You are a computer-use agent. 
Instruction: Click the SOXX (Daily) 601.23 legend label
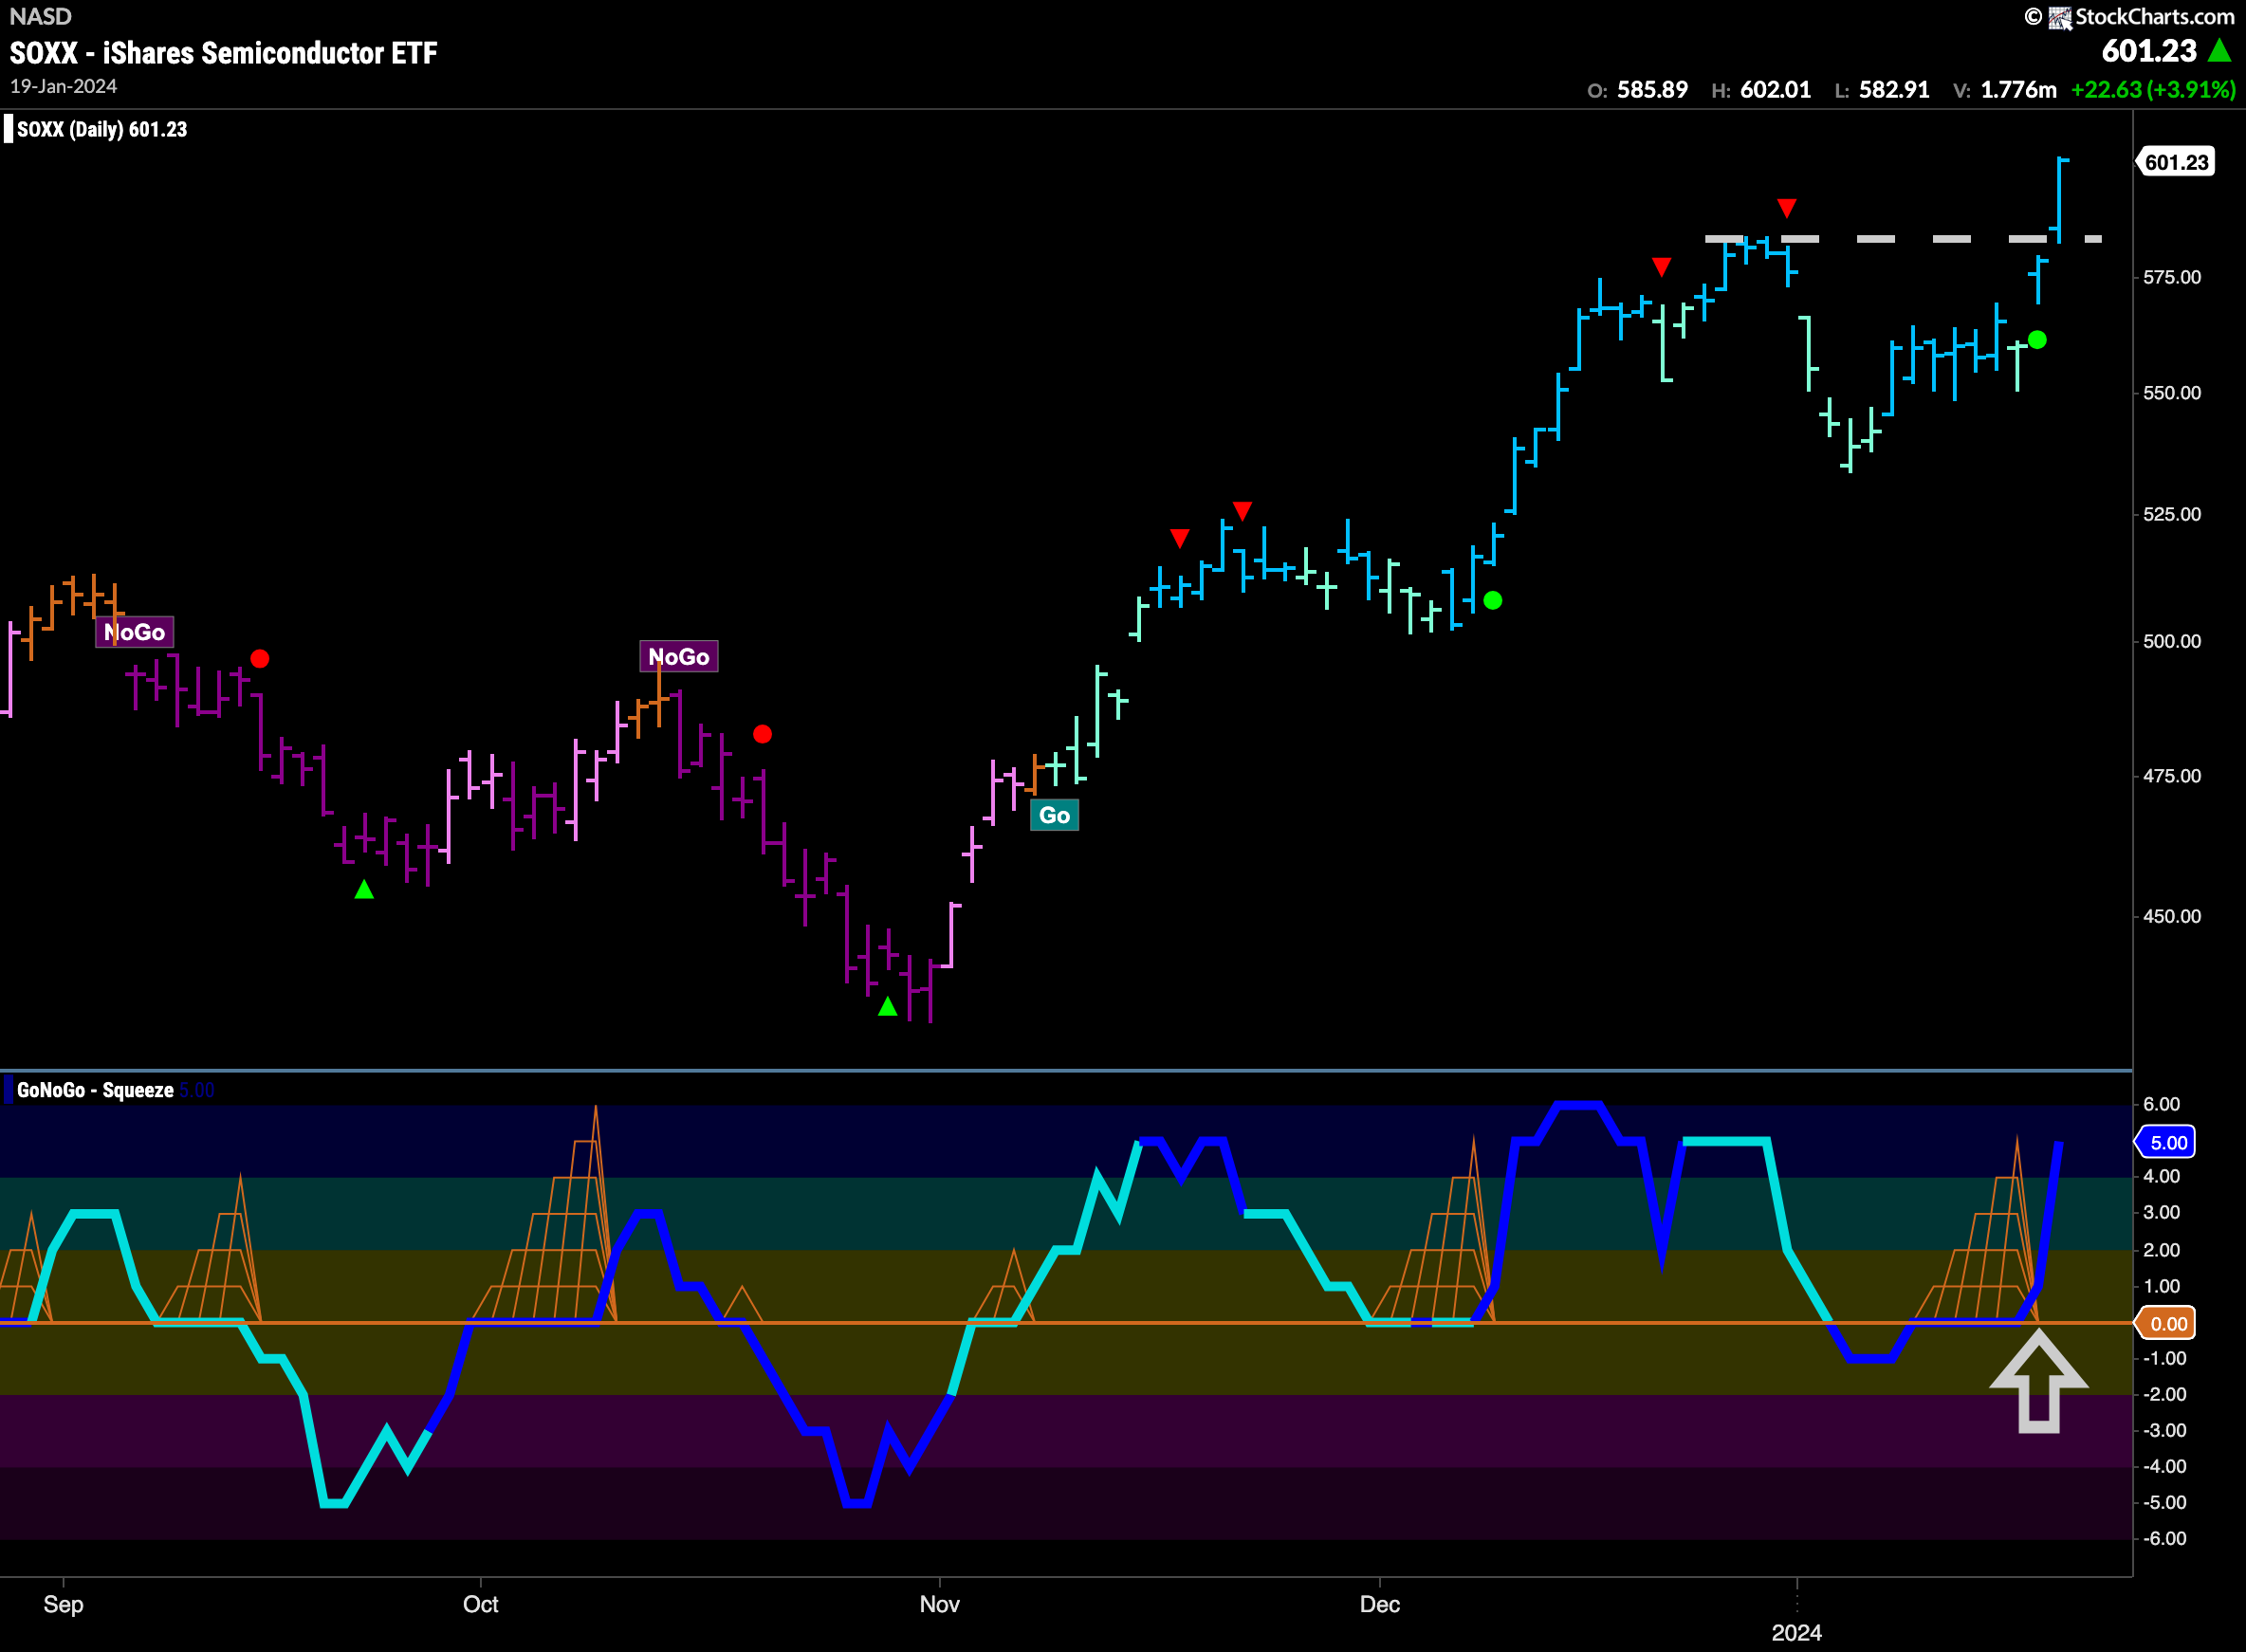click(x=101, y=129)
